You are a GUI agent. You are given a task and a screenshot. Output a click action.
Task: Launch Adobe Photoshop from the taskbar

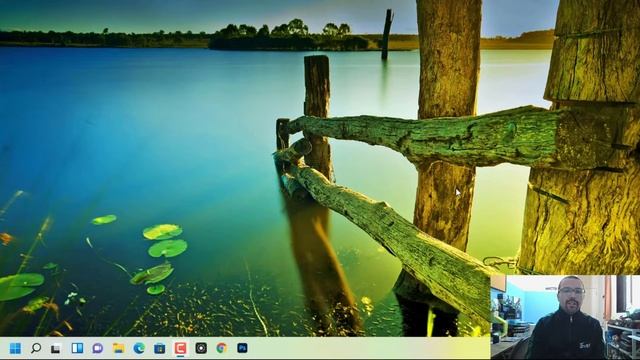point(242,348)
